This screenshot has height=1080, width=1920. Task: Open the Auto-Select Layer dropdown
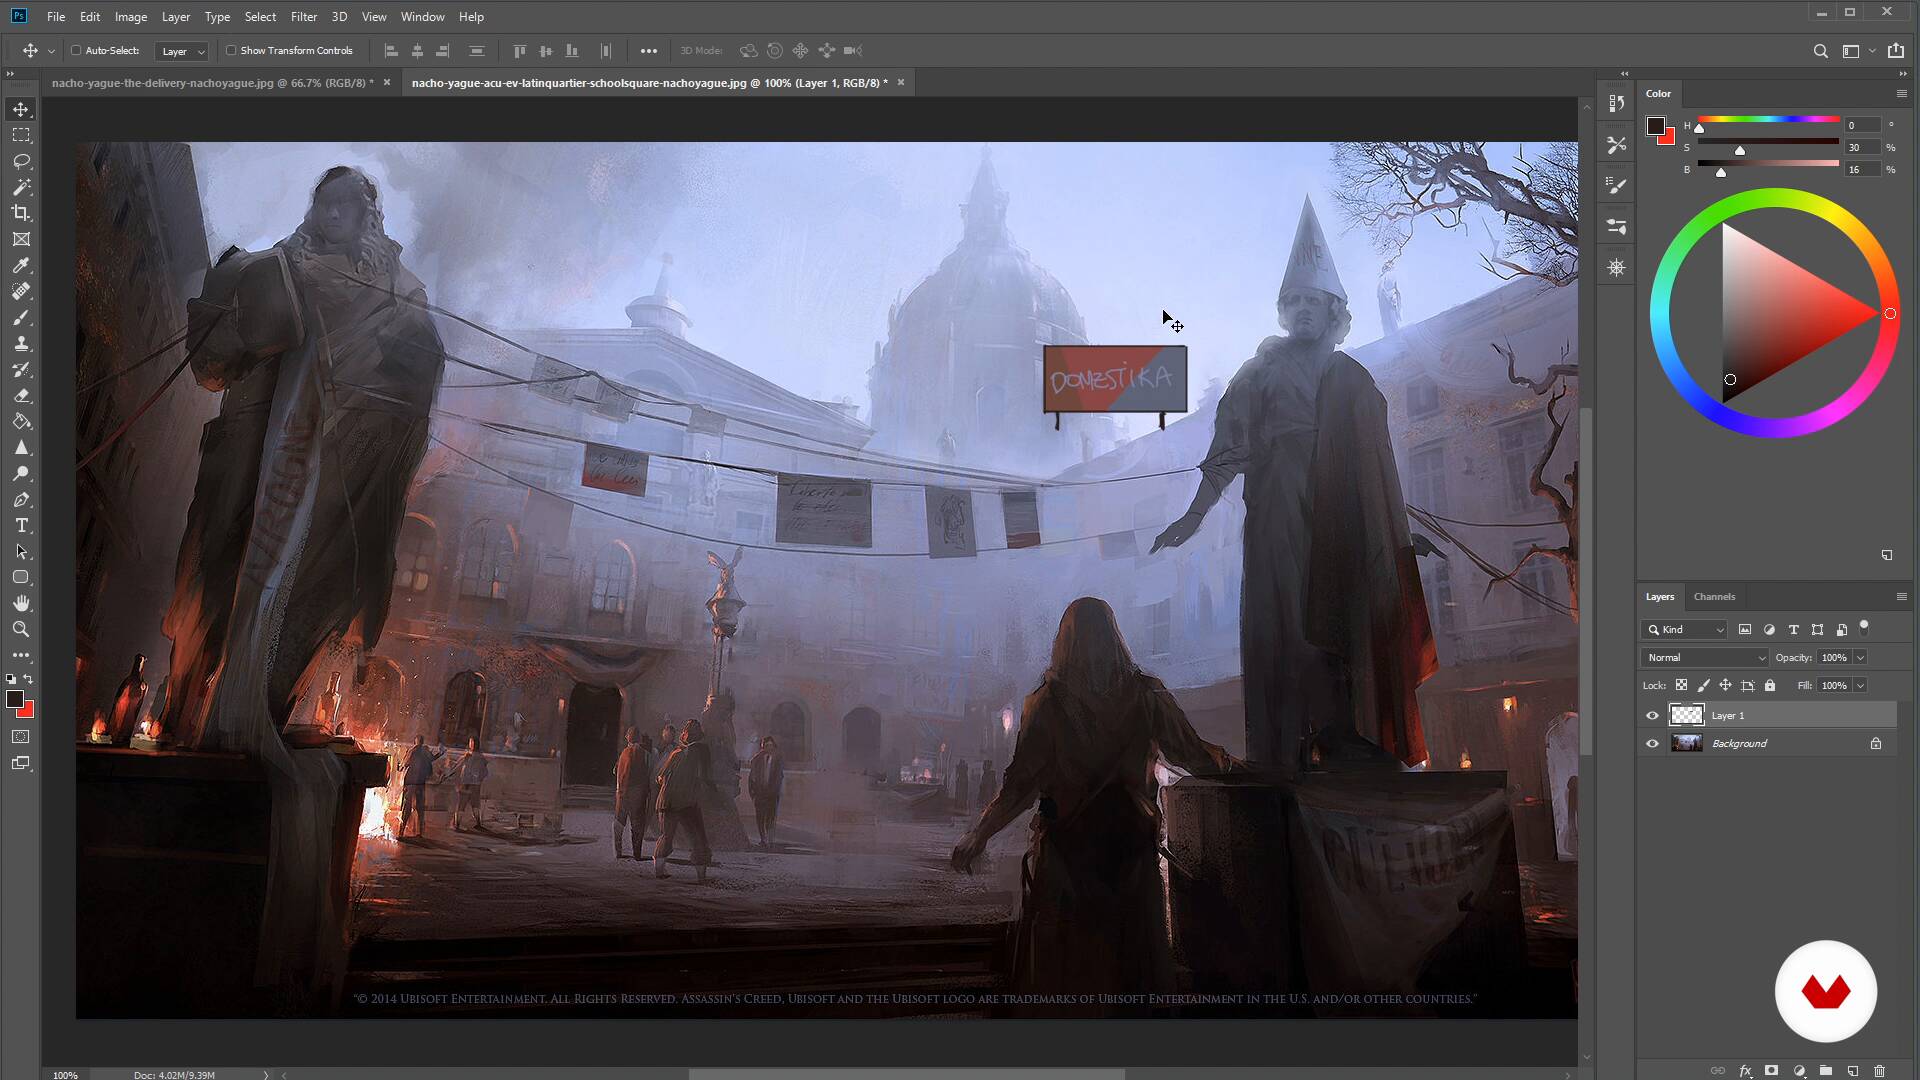[x=181, y=51]
